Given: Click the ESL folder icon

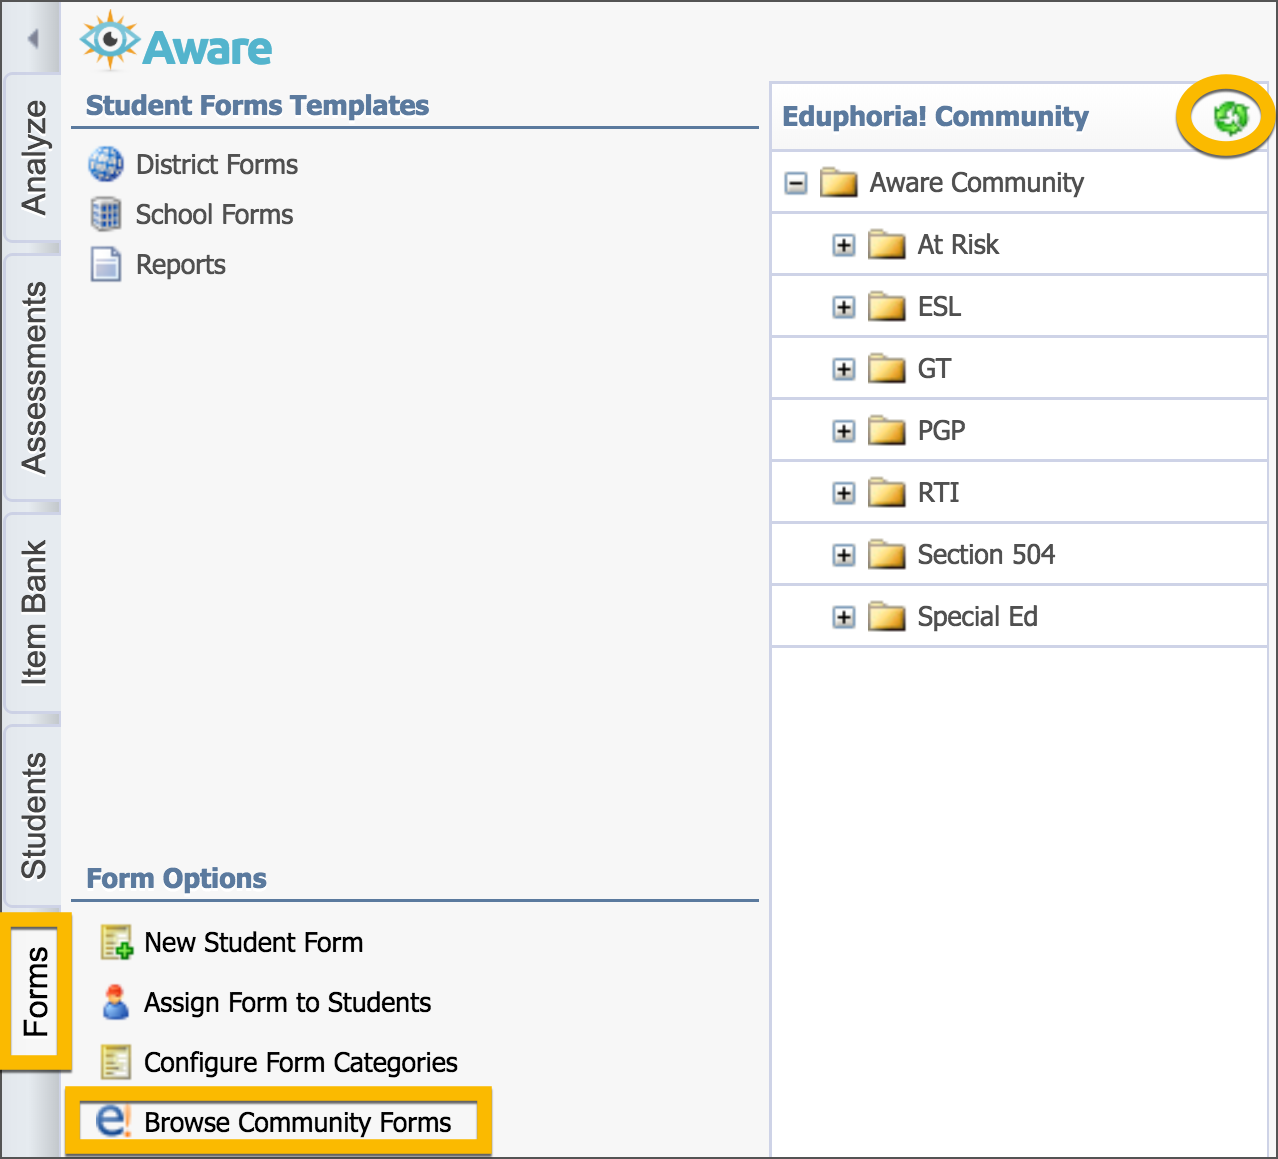Looking at the screenshot, I should point(887,307).
